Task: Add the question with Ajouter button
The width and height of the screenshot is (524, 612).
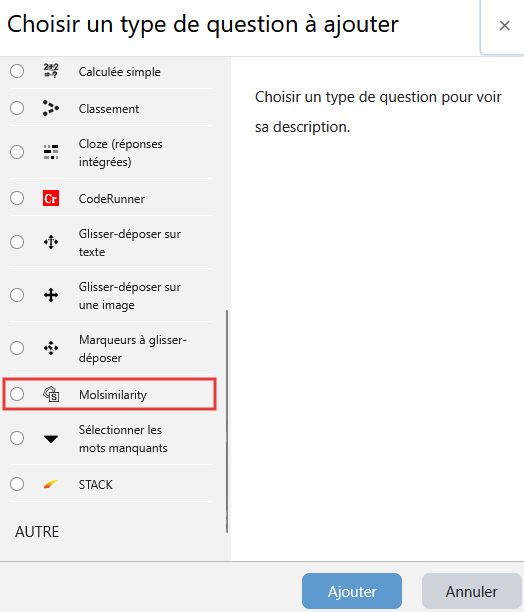Action: [352, 591]
